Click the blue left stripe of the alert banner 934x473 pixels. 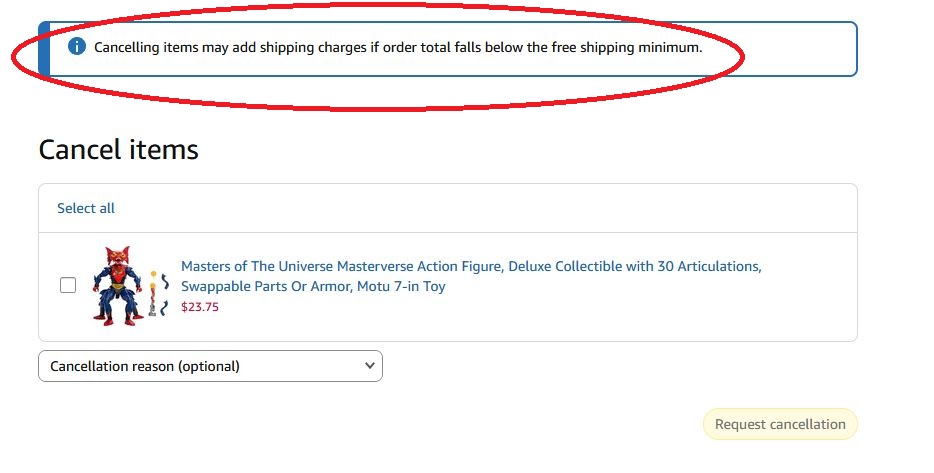(43, 49)
